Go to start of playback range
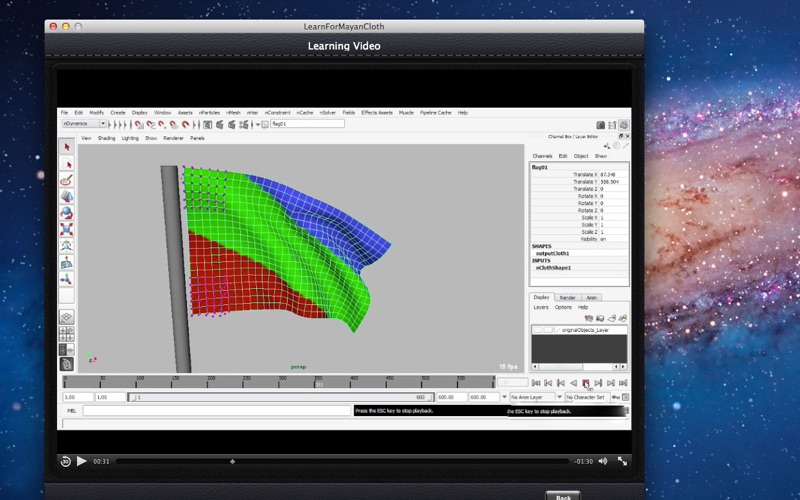The height and width of the screenshot is (500, 800). click(x=536, y=383)
